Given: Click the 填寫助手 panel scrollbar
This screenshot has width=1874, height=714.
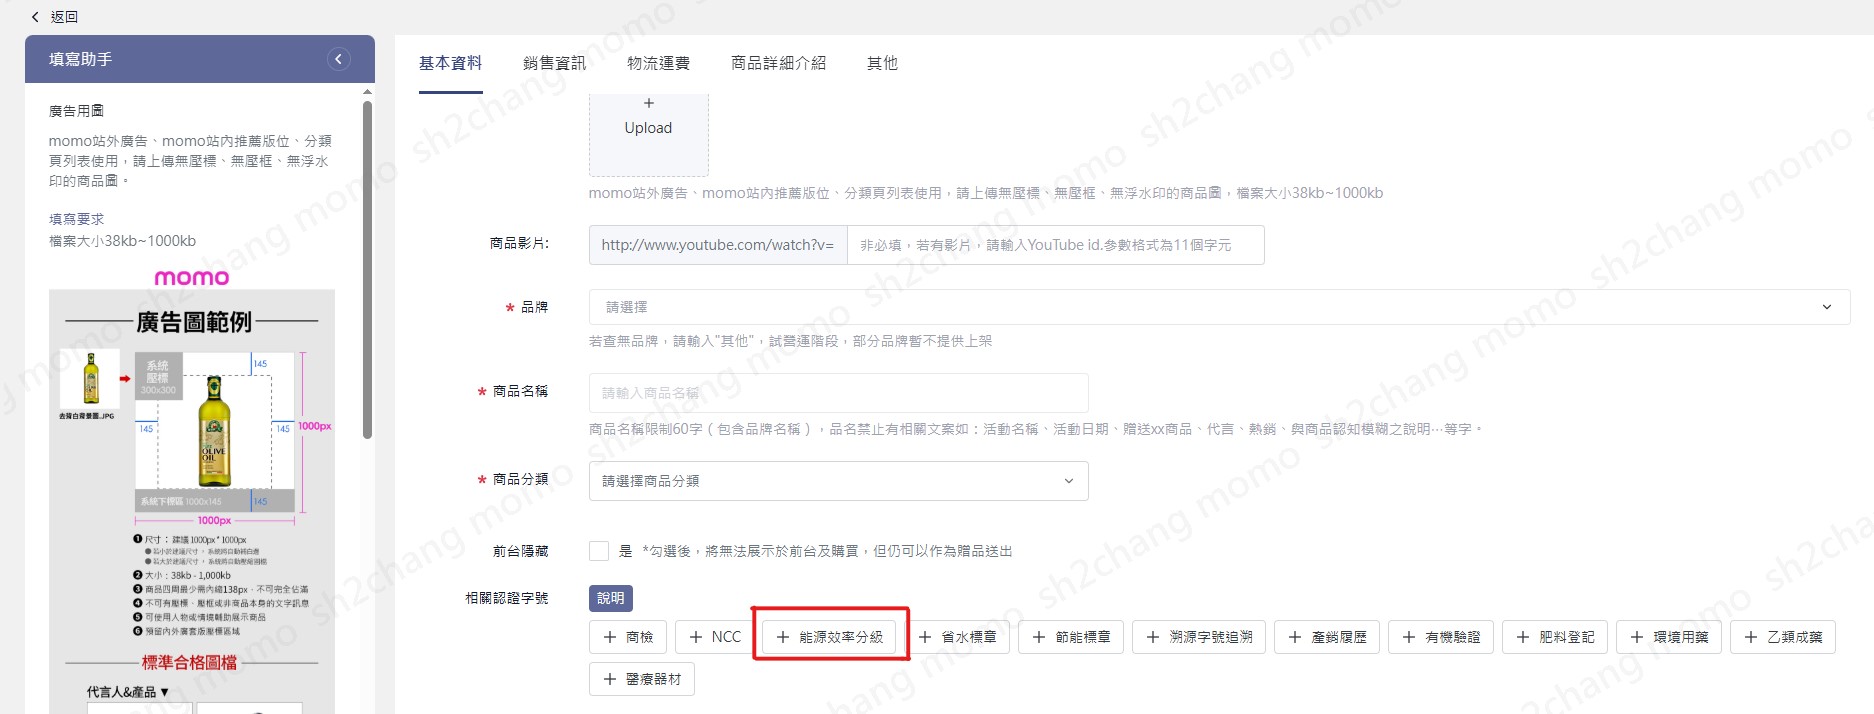Looking at the screenshot, I should [x=367, y=270].
